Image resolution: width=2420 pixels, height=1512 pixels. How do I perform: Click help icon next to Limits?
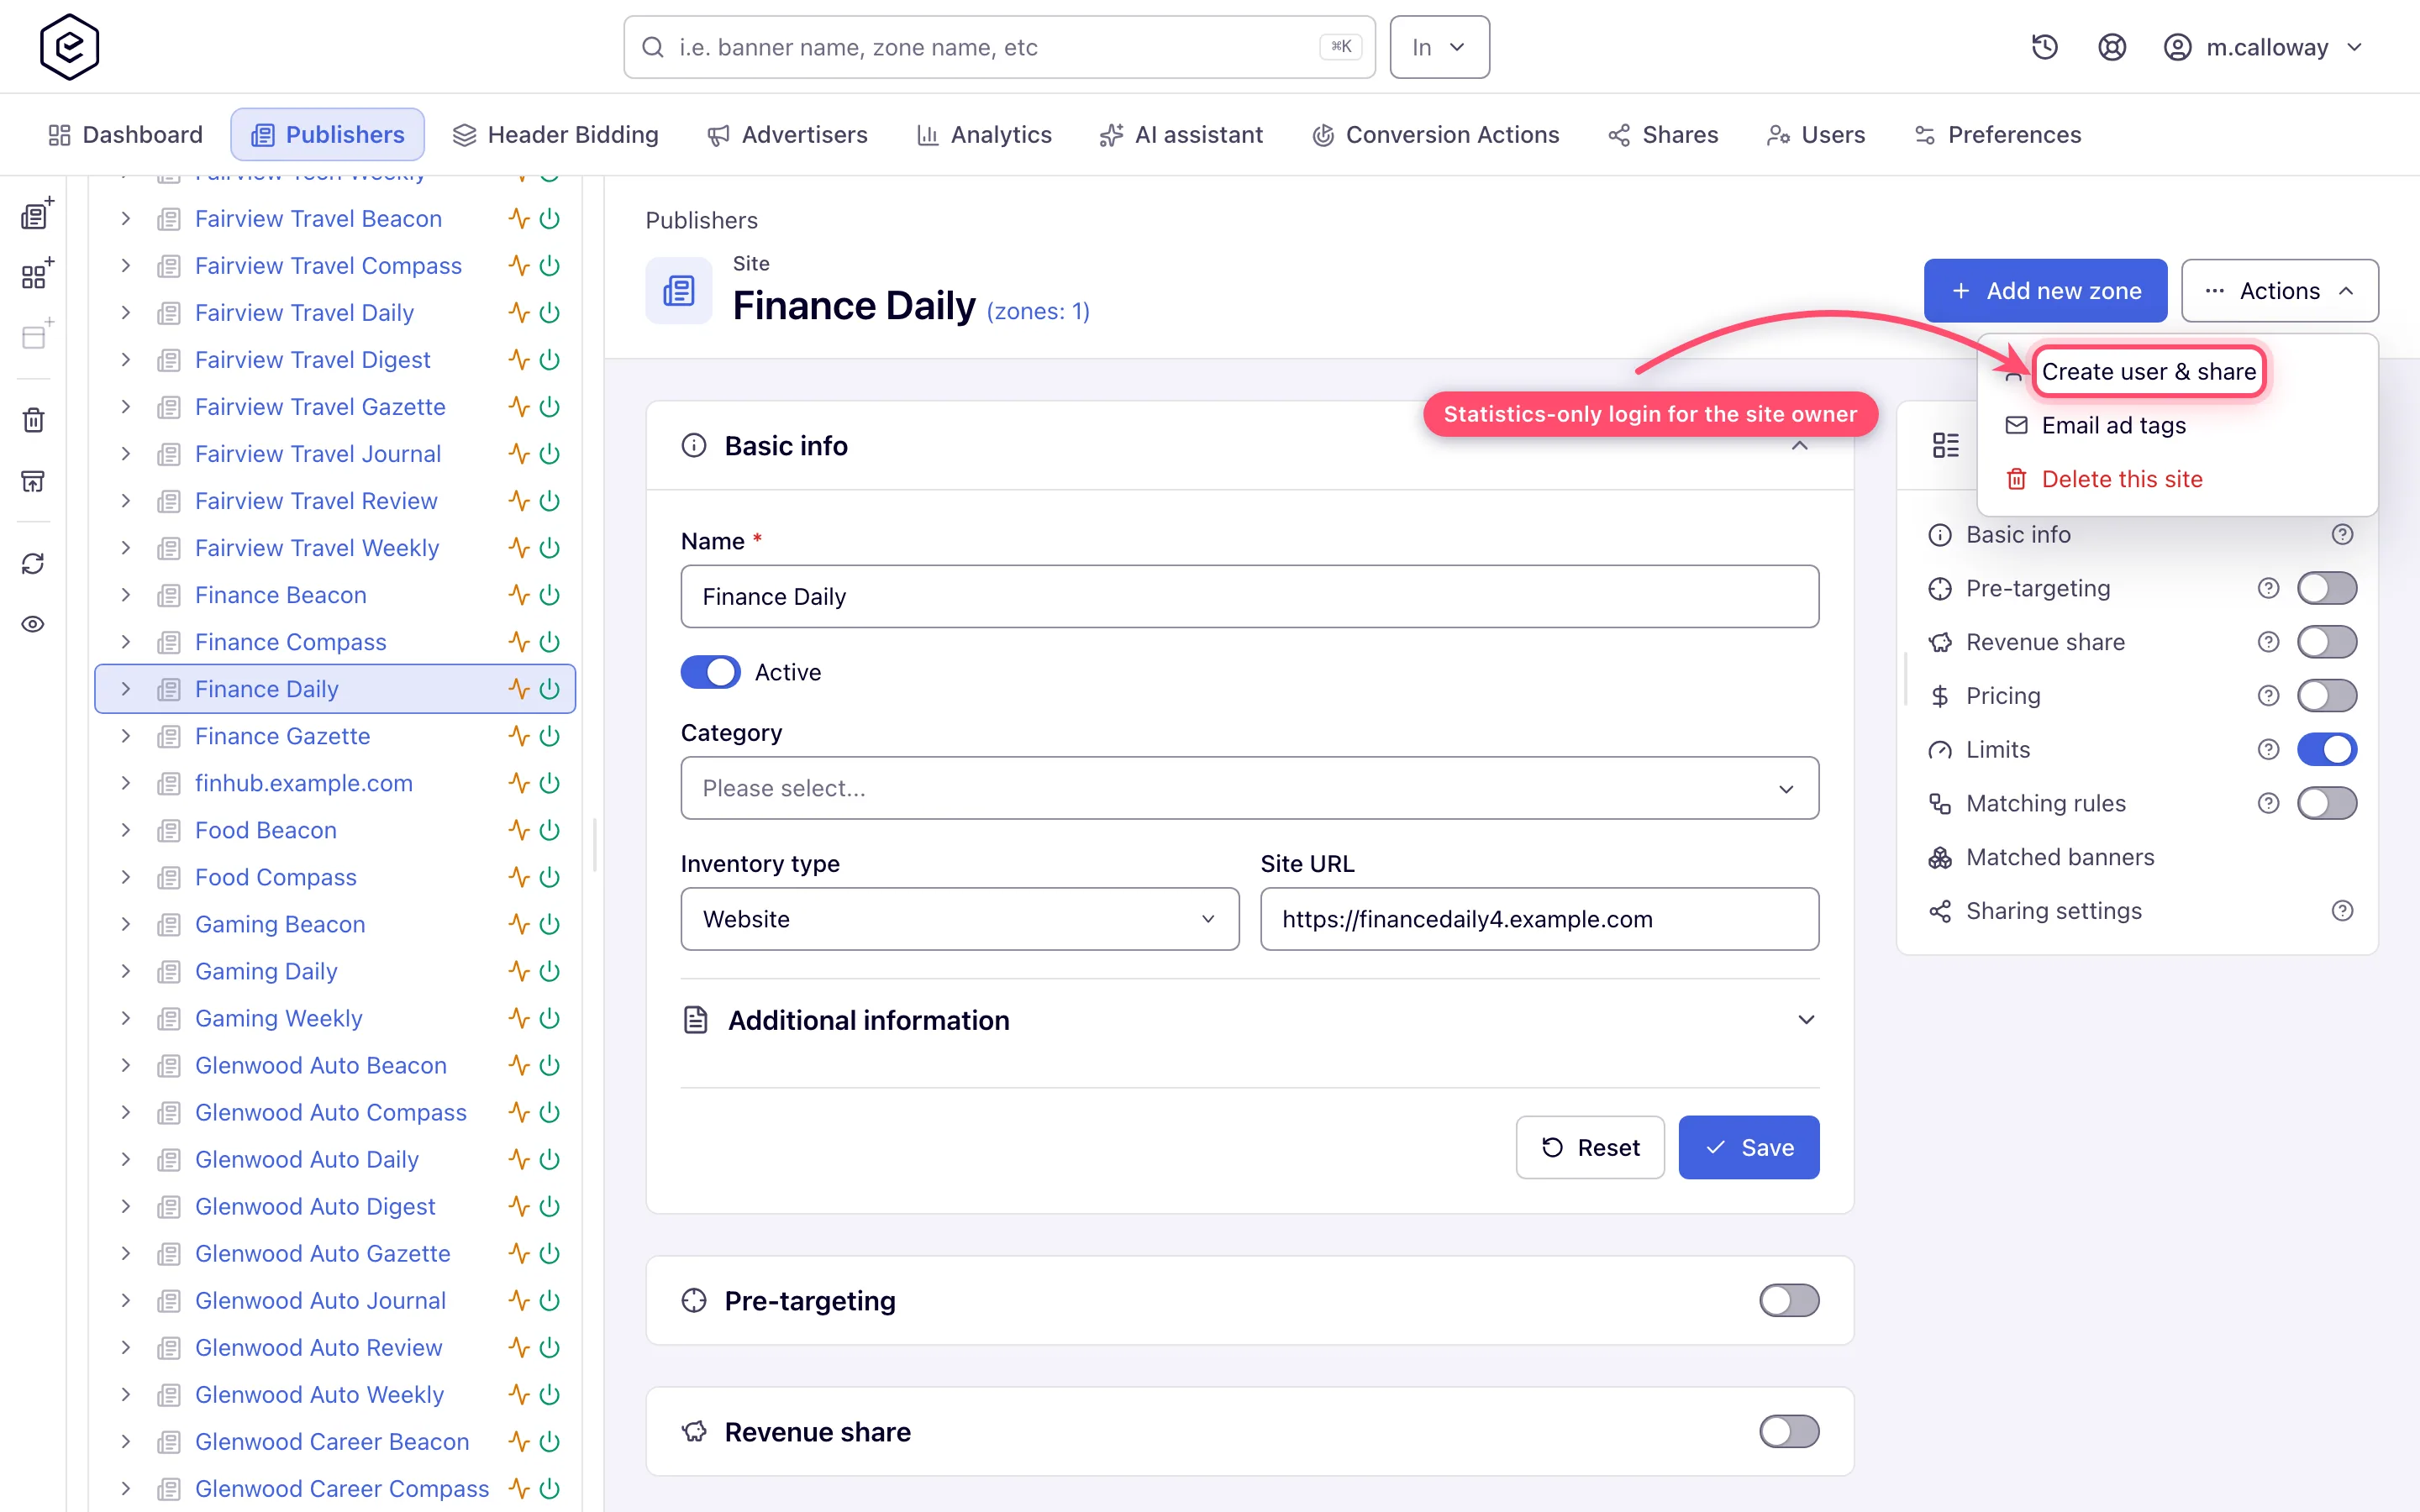2268,750
